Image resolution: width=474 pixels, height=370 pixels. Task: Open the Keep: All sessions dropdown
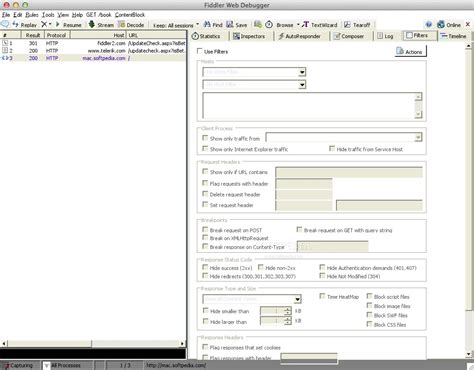click(x=176, y=25)
